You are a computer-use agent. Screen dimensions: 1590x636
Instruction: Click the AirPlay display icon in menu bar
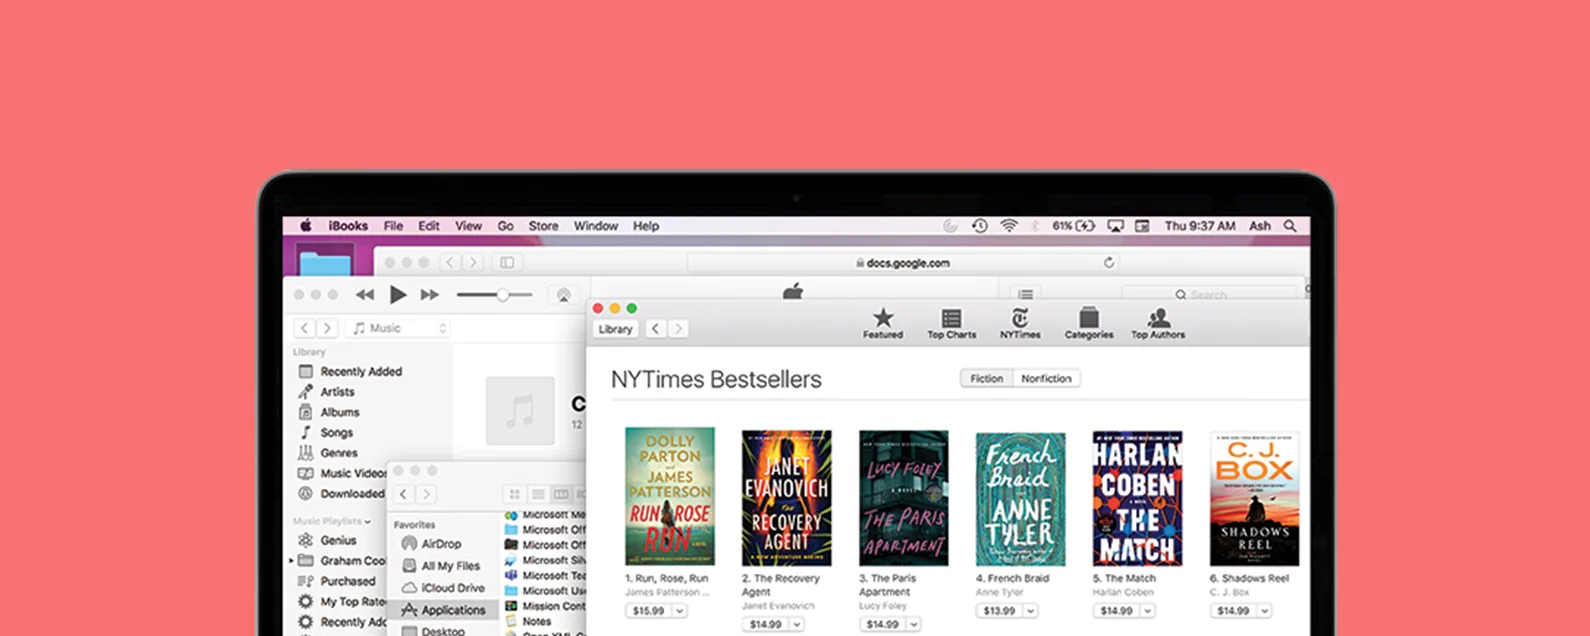tap(1115, 226)
